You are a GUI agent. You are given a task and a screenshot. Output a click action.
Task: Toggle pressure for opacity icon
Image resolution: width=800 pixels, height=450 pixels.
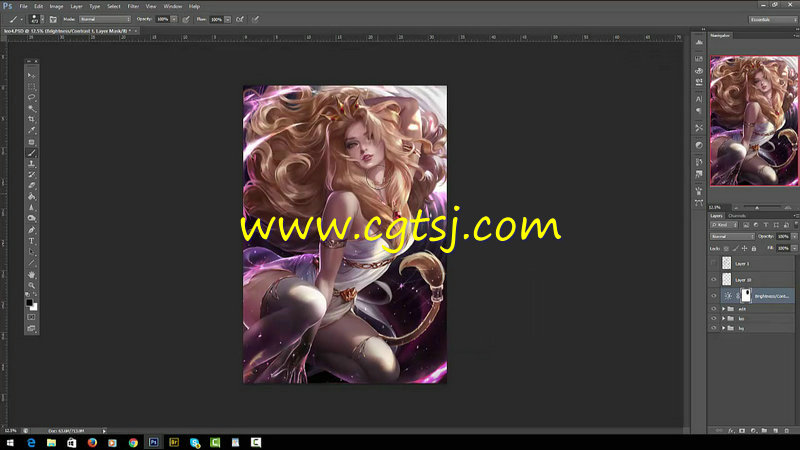[x=186, y=19]
